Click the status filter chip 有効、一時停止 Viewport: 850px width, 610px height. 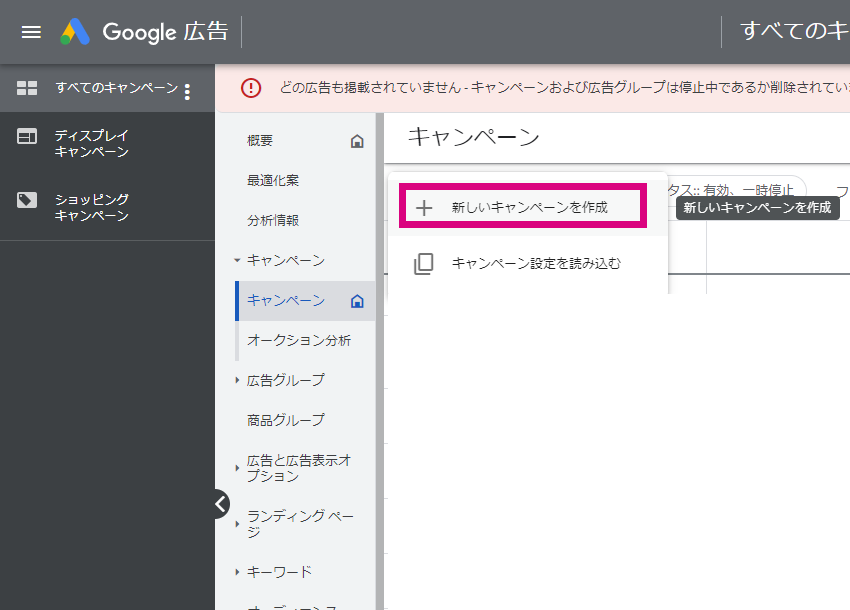pyautogui.click(x=737, y=189)
